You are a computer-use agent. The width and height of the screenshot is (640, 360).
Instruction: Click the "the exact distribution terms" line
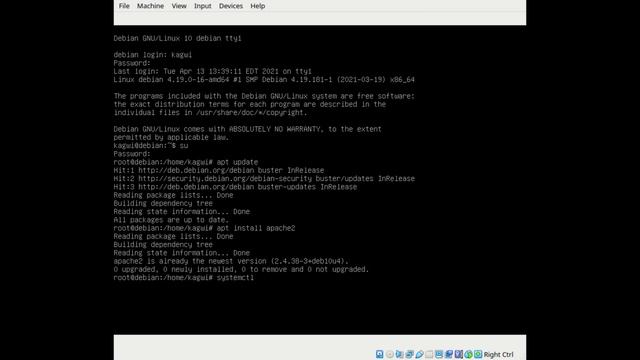click(250, 104)
